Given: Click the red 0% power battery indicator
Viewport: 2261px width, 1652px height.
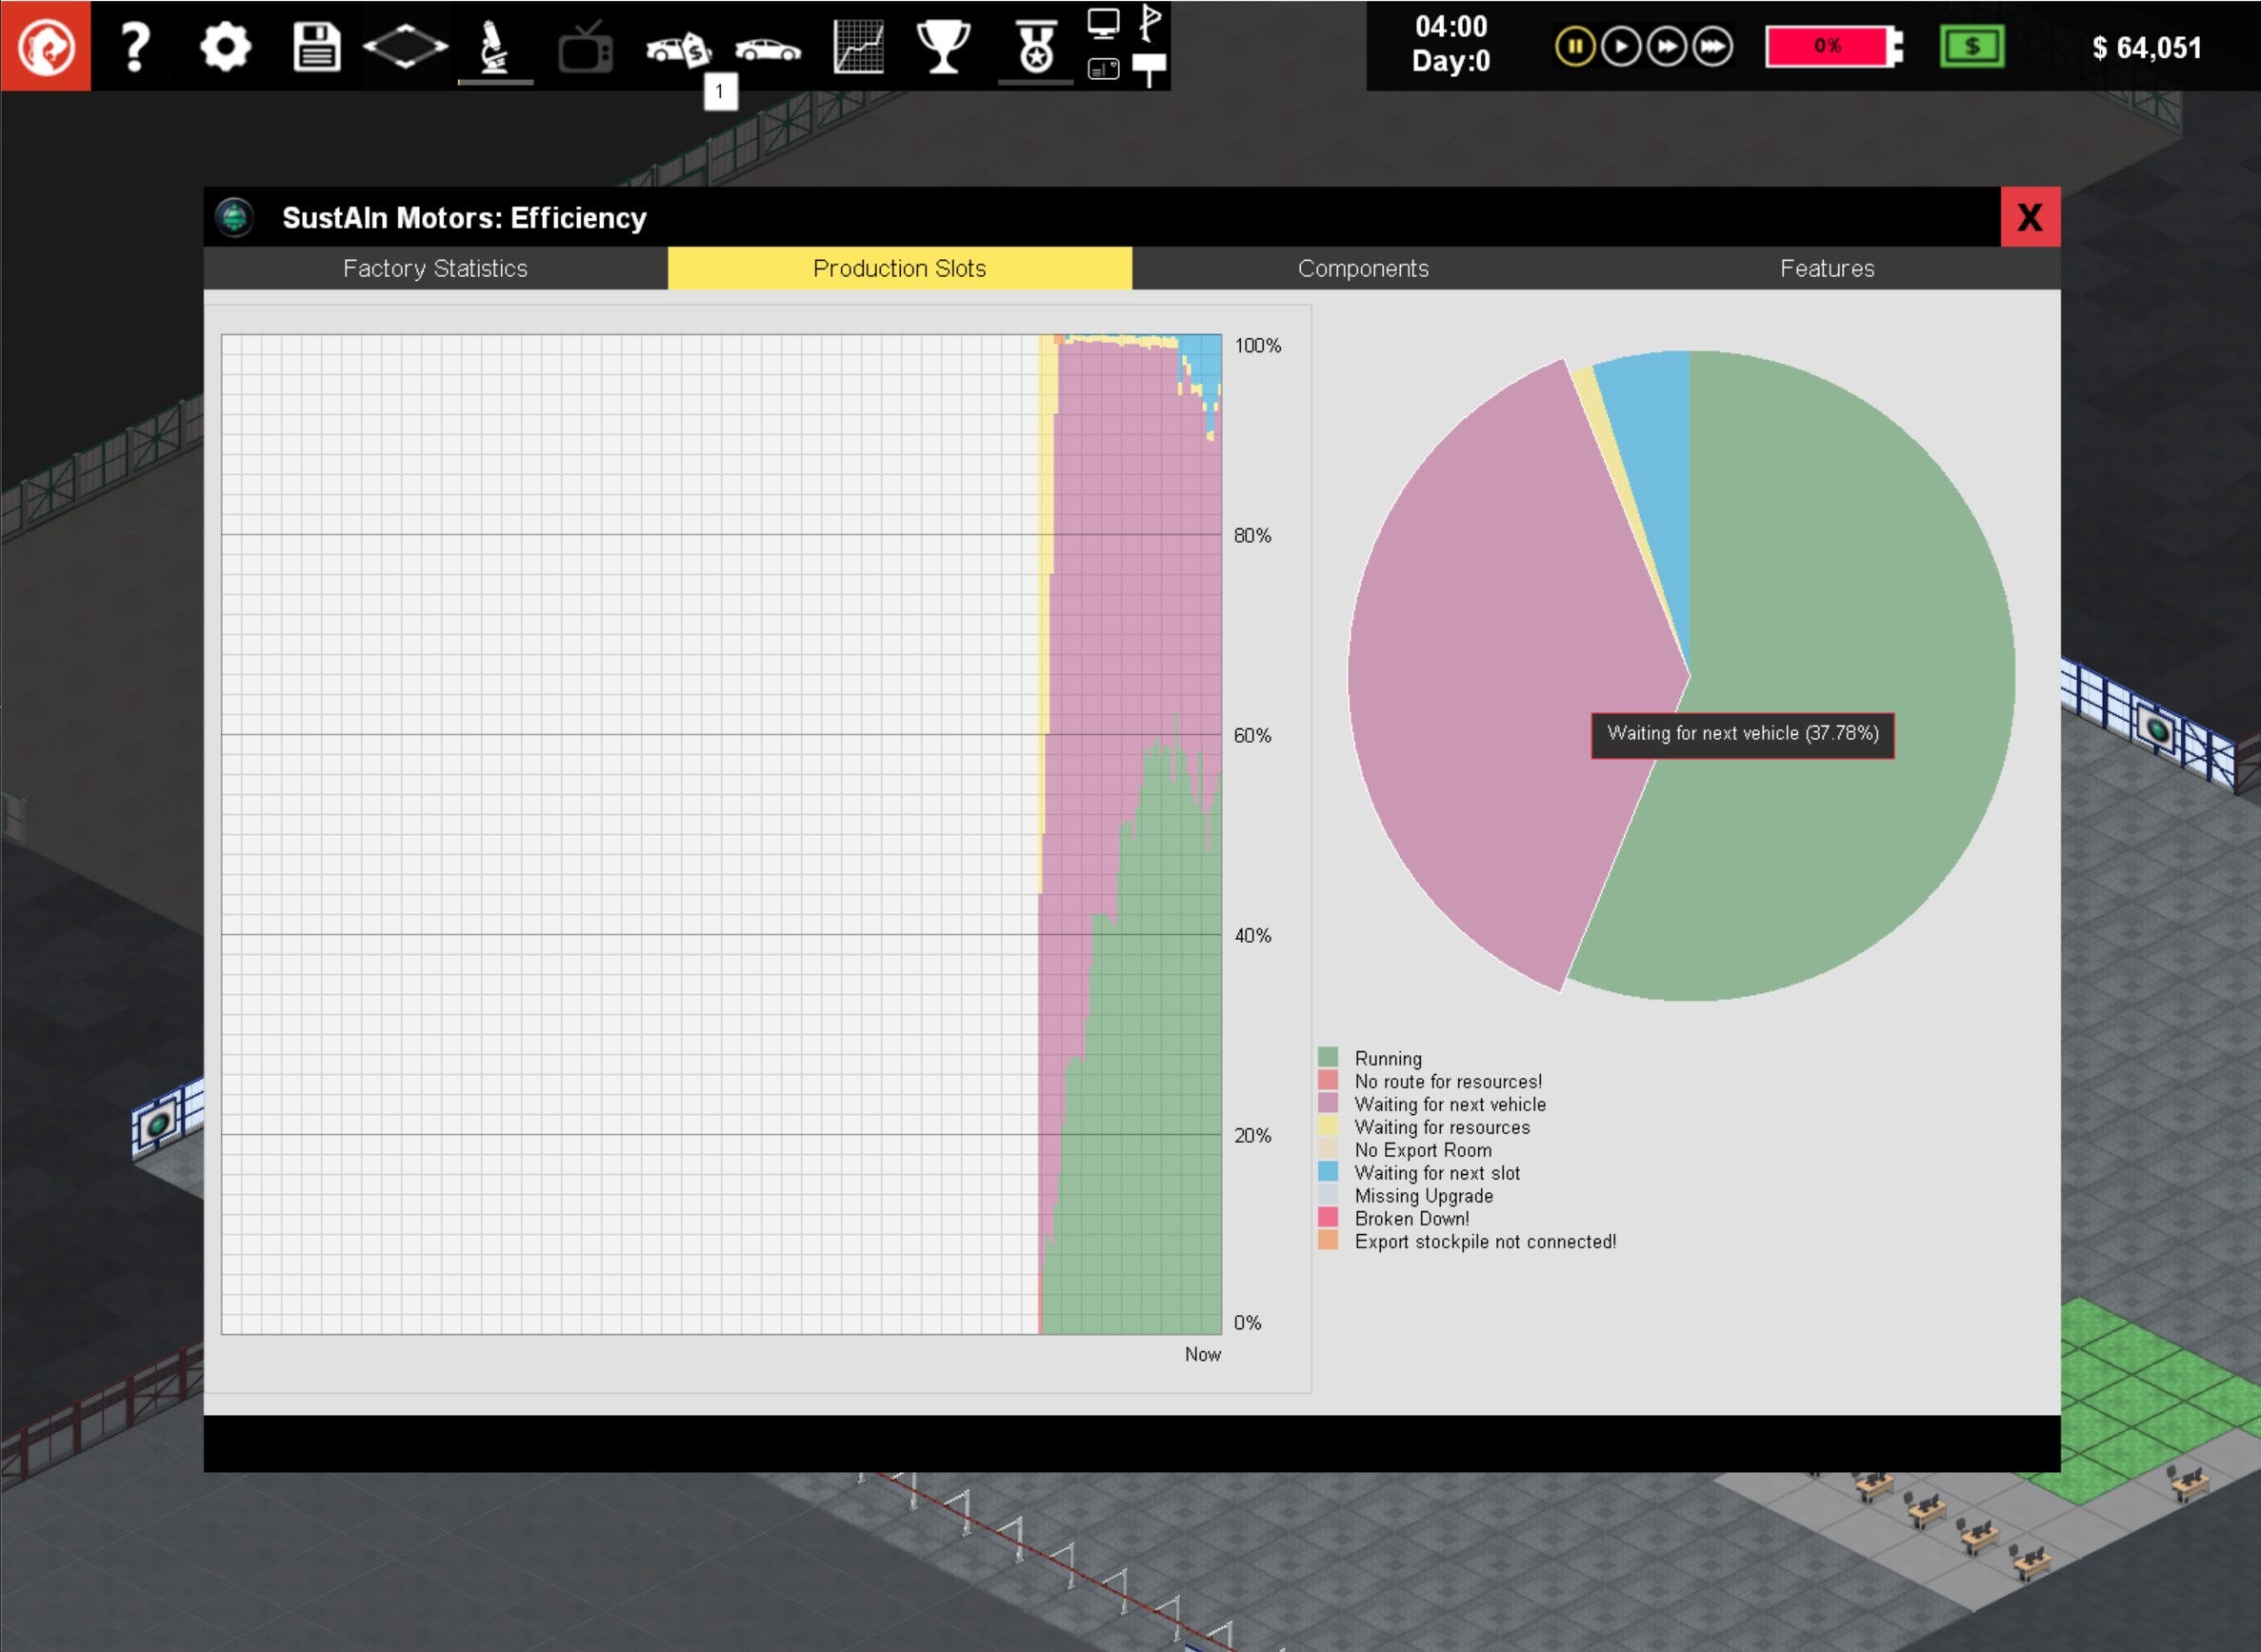Looking at the screenshot, I should (x=1833, y=47).
